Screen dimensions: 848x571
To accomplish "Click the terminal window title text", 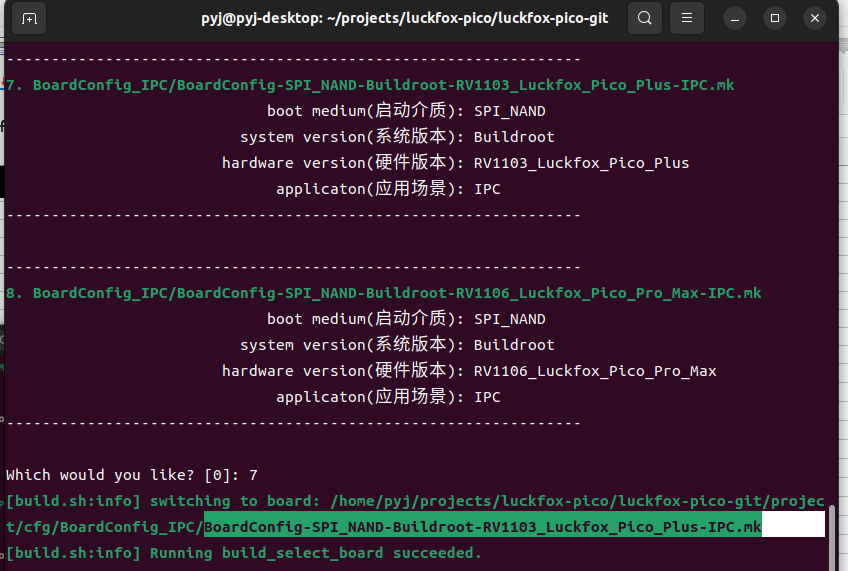I will tap(405, 18).
